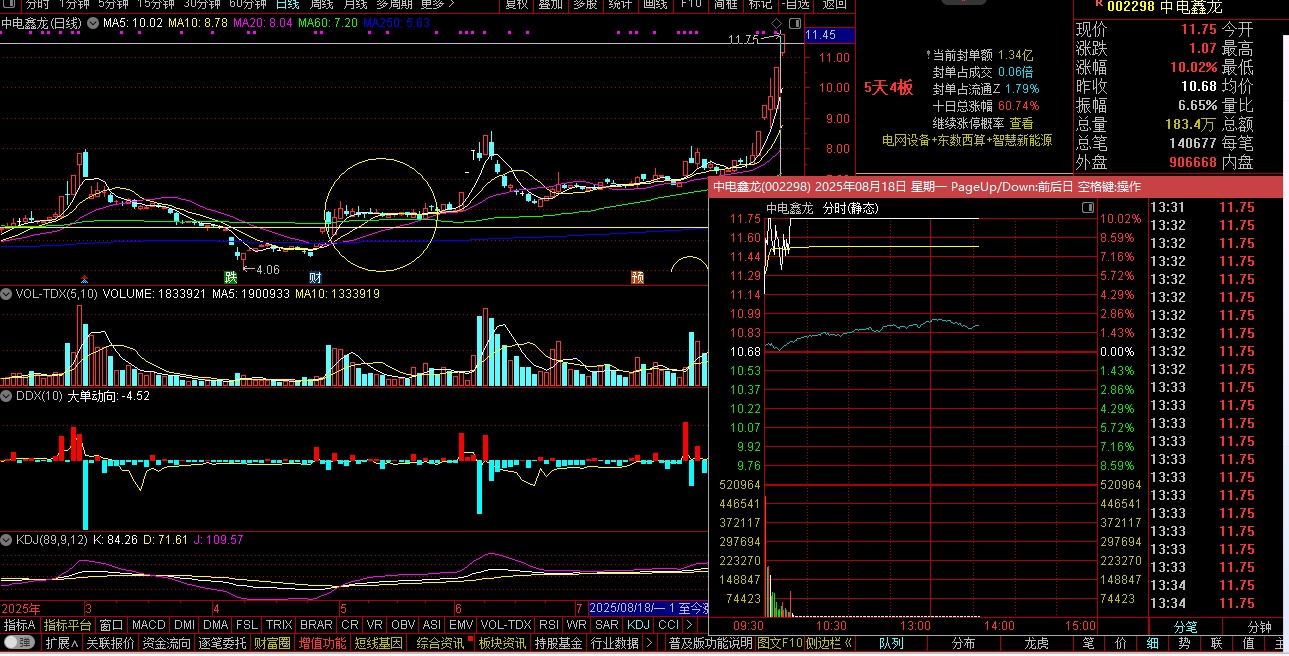Click the 普及版功能说明 button
Screen dimensions: 1289x656
tap(710, 643)
